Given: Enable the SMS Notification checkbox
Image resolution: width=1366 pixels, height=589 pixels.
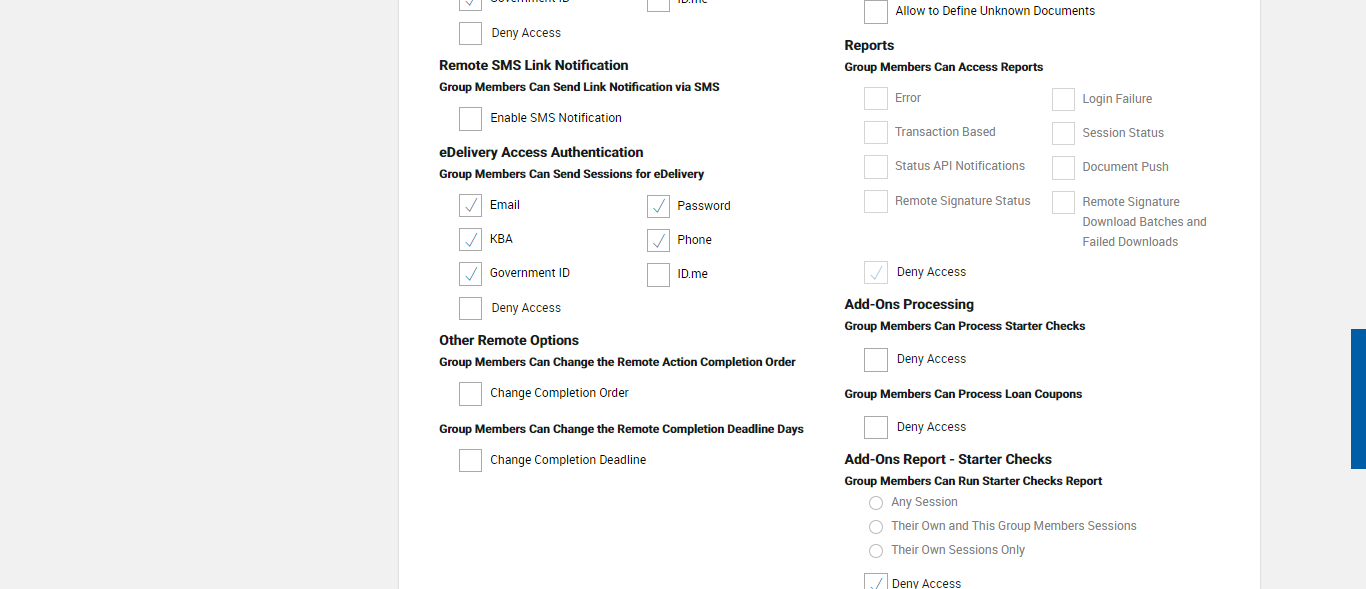Looking at the screenshot, I should [470, 119].
